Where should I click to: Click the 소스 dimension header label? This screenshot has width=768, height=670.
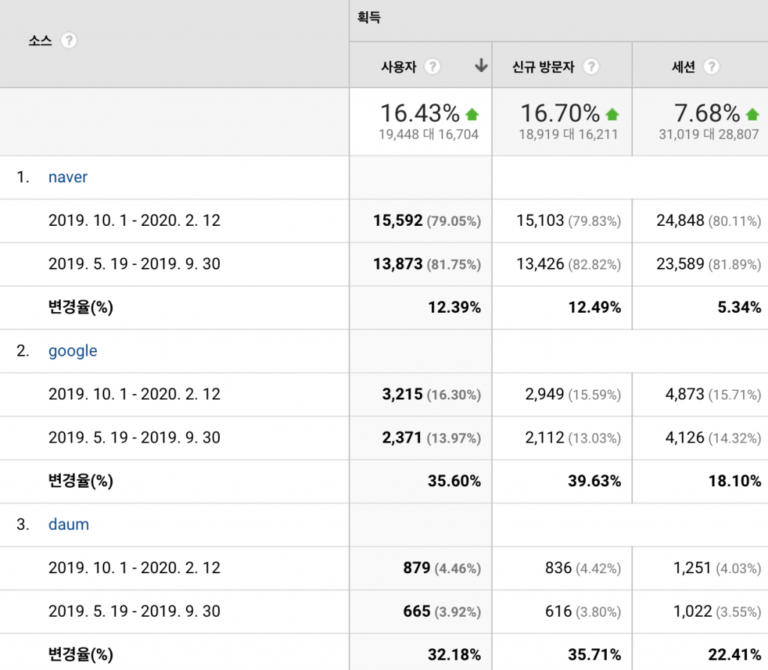click(x=40, y=41)
